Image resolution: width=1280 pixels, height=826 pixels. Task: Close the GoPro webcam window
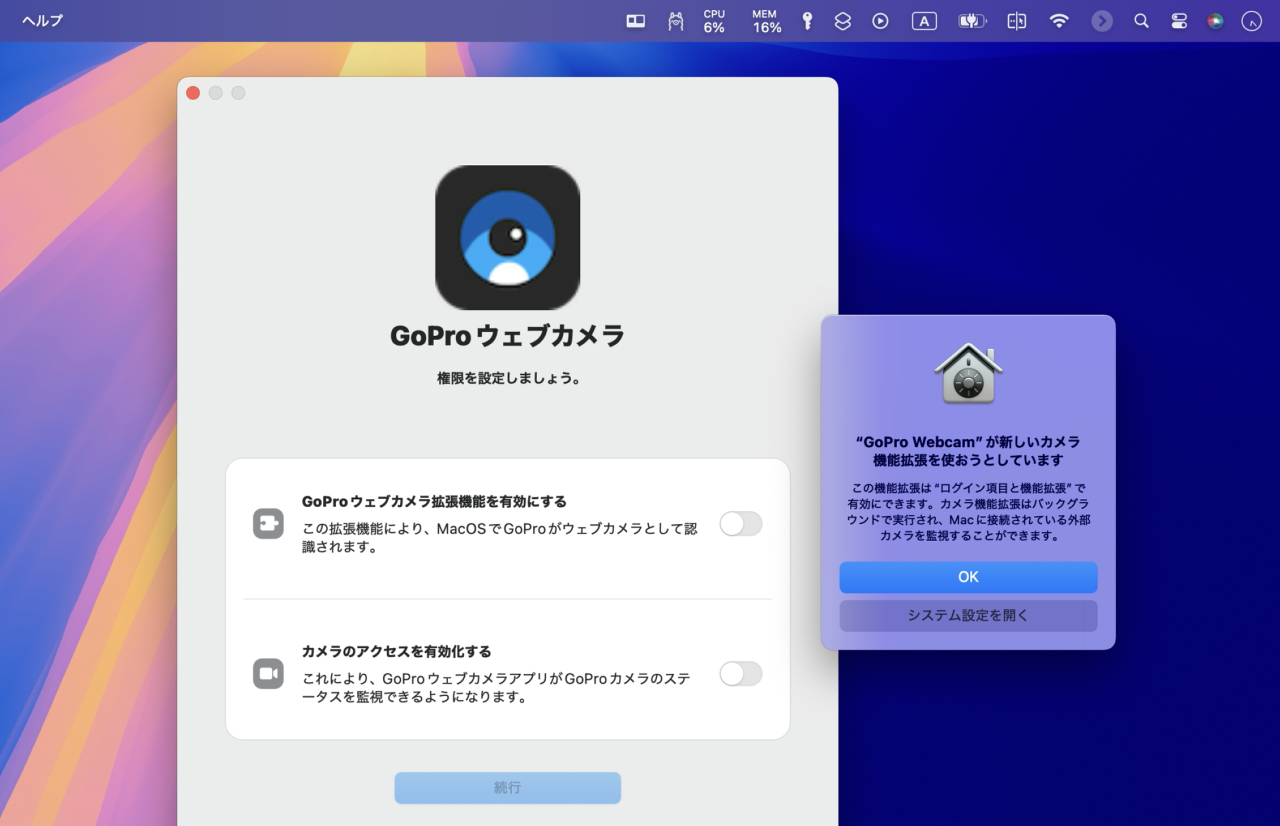pos(193,93)
